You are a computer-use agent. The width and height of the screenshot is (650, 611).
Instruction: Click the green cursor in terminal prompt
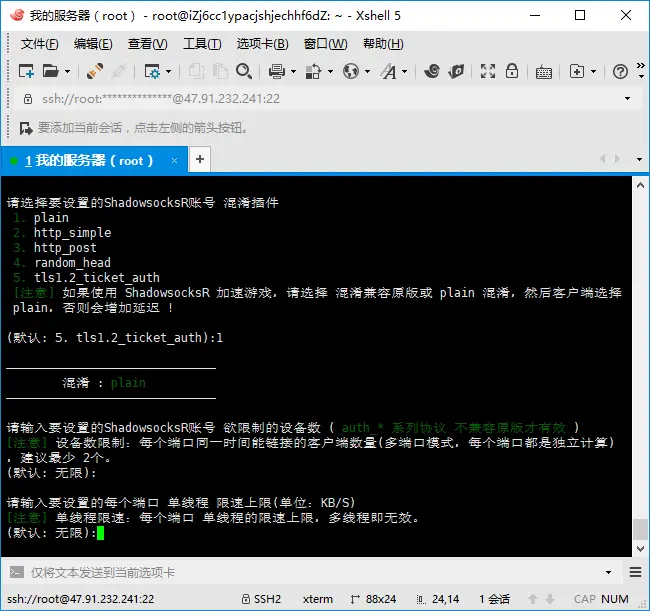[100, 533]
